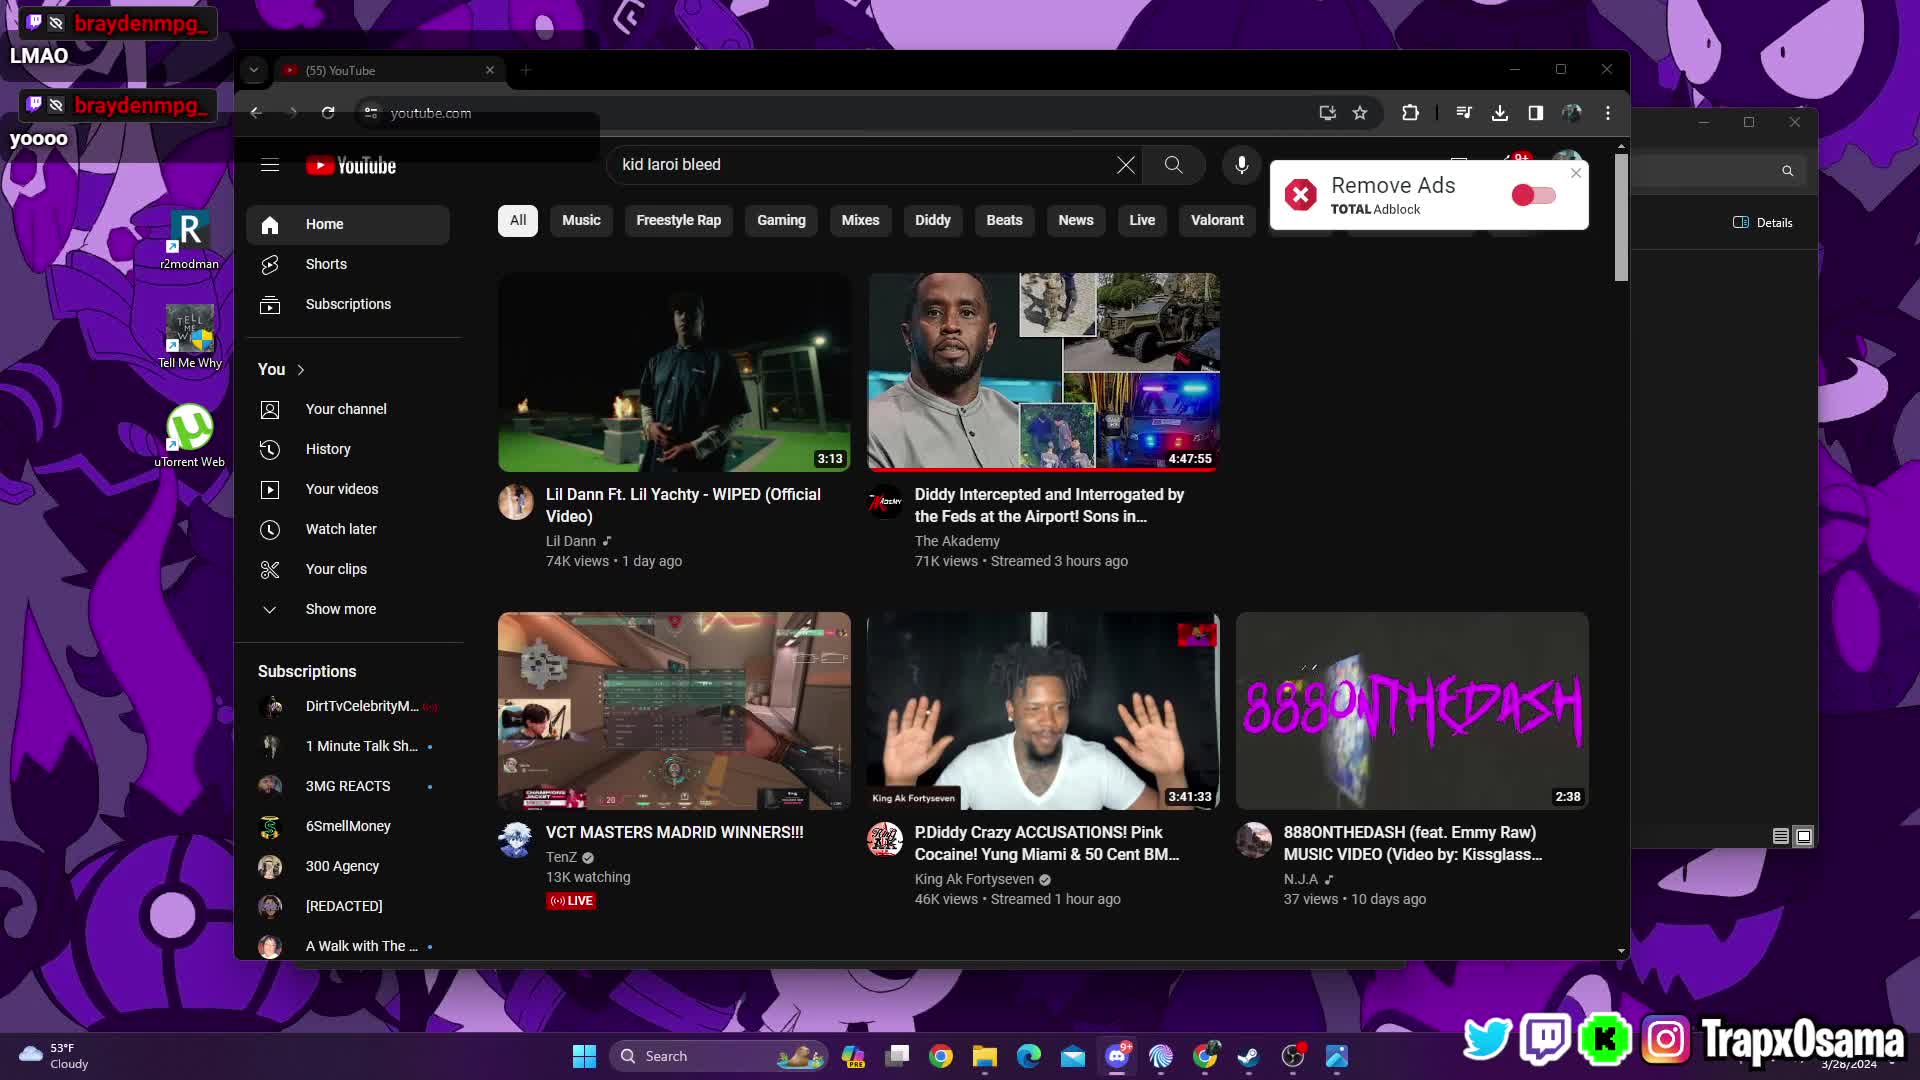1920x1080 pixels.
Task: Bookmark this page with the star icon
Action: (1360, 113)
